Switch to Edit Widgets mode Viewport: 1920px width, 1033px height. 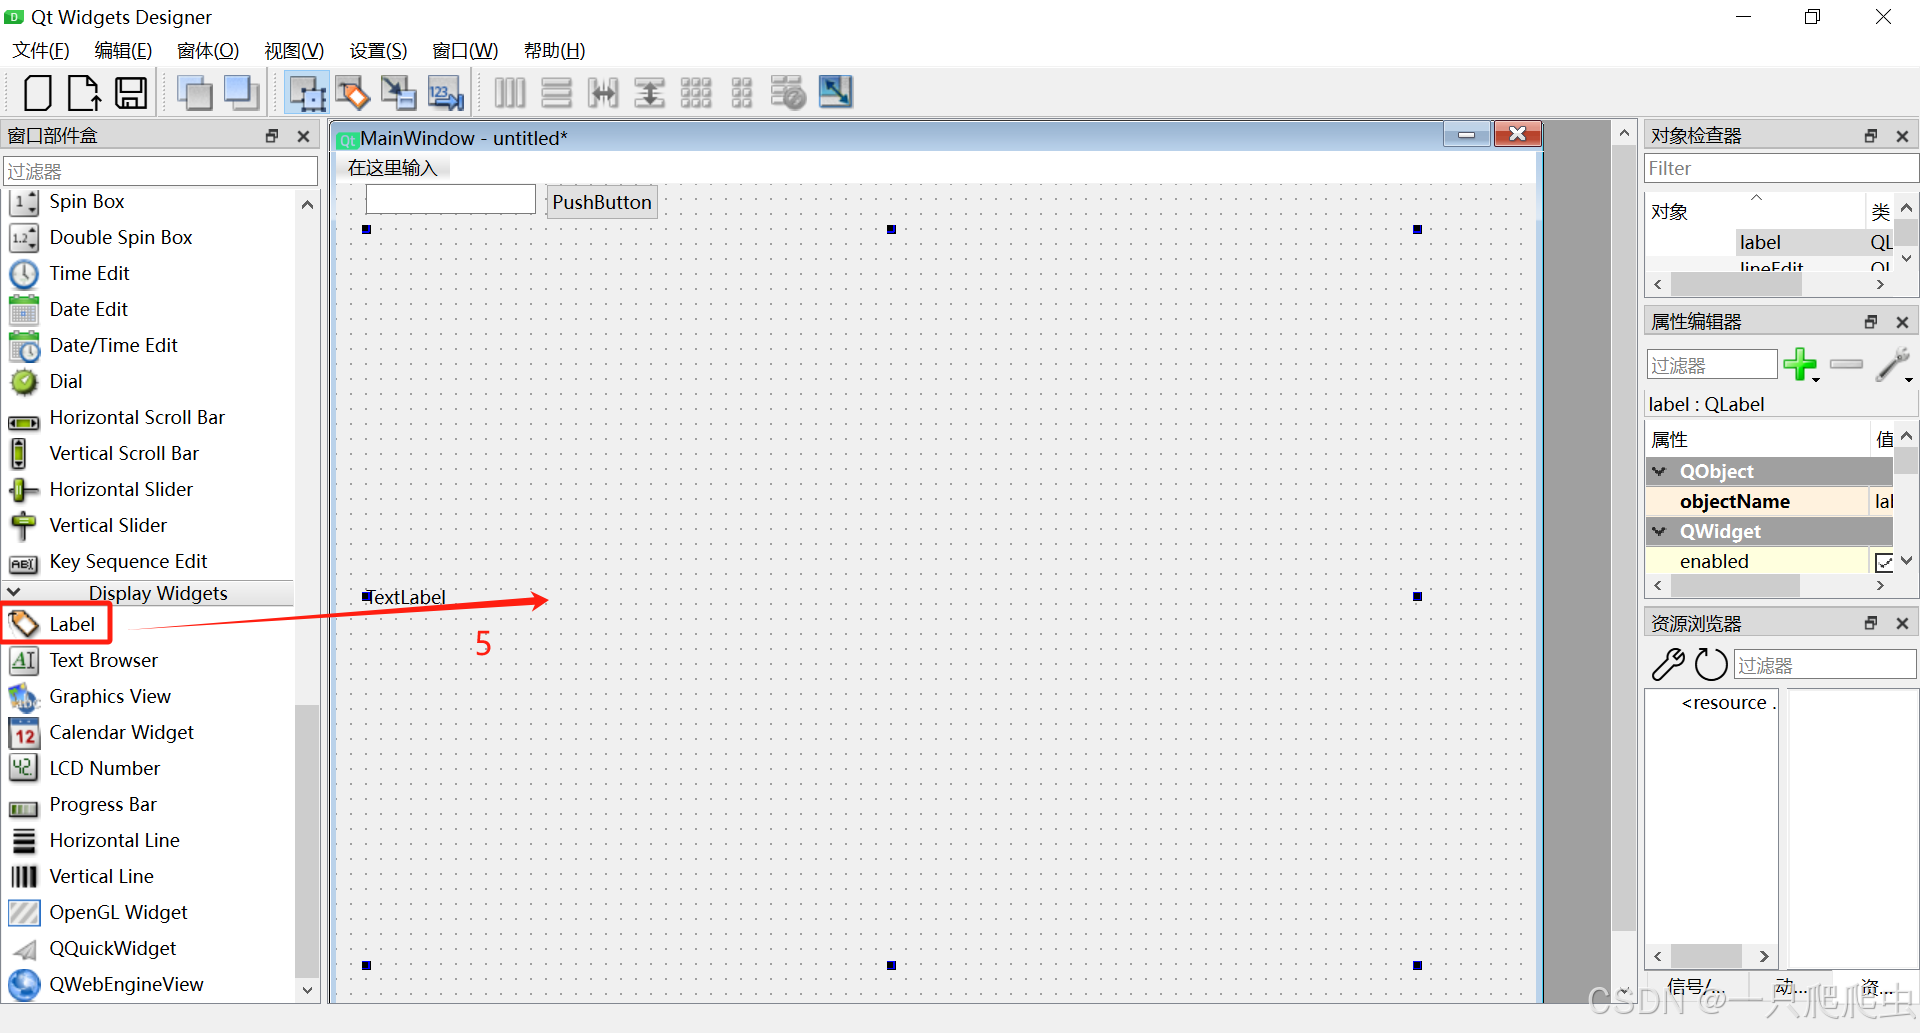click(306, 93)
